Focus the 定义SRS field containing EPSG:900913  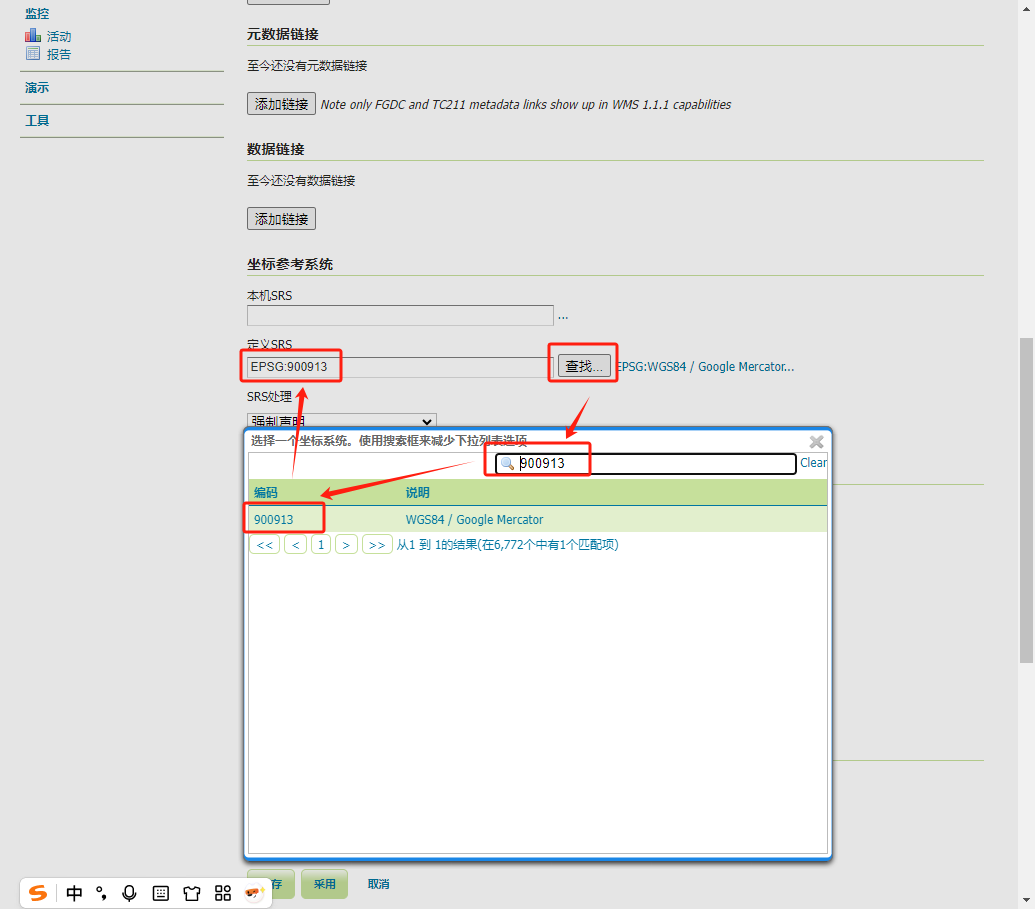(x=400, y=367)
